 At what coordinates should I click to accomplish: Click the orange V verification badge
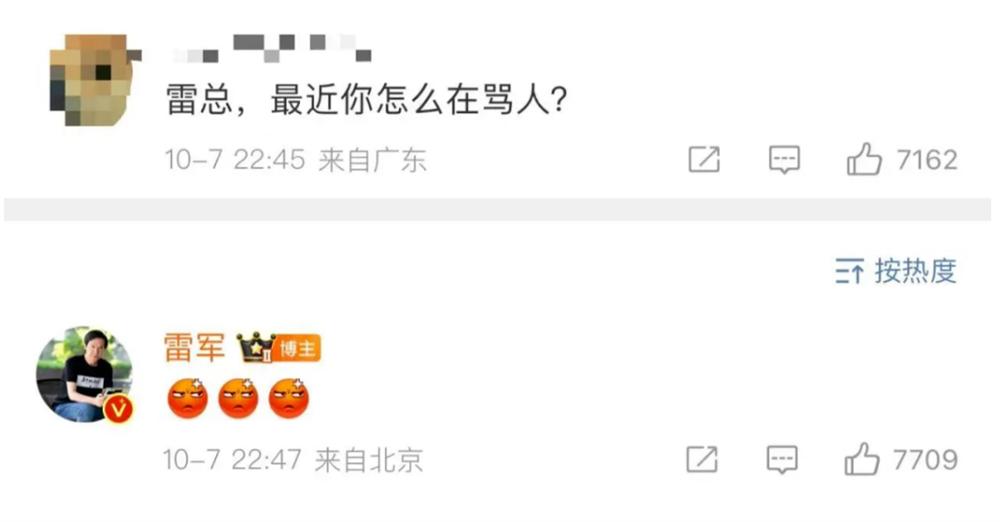point(118,408)
